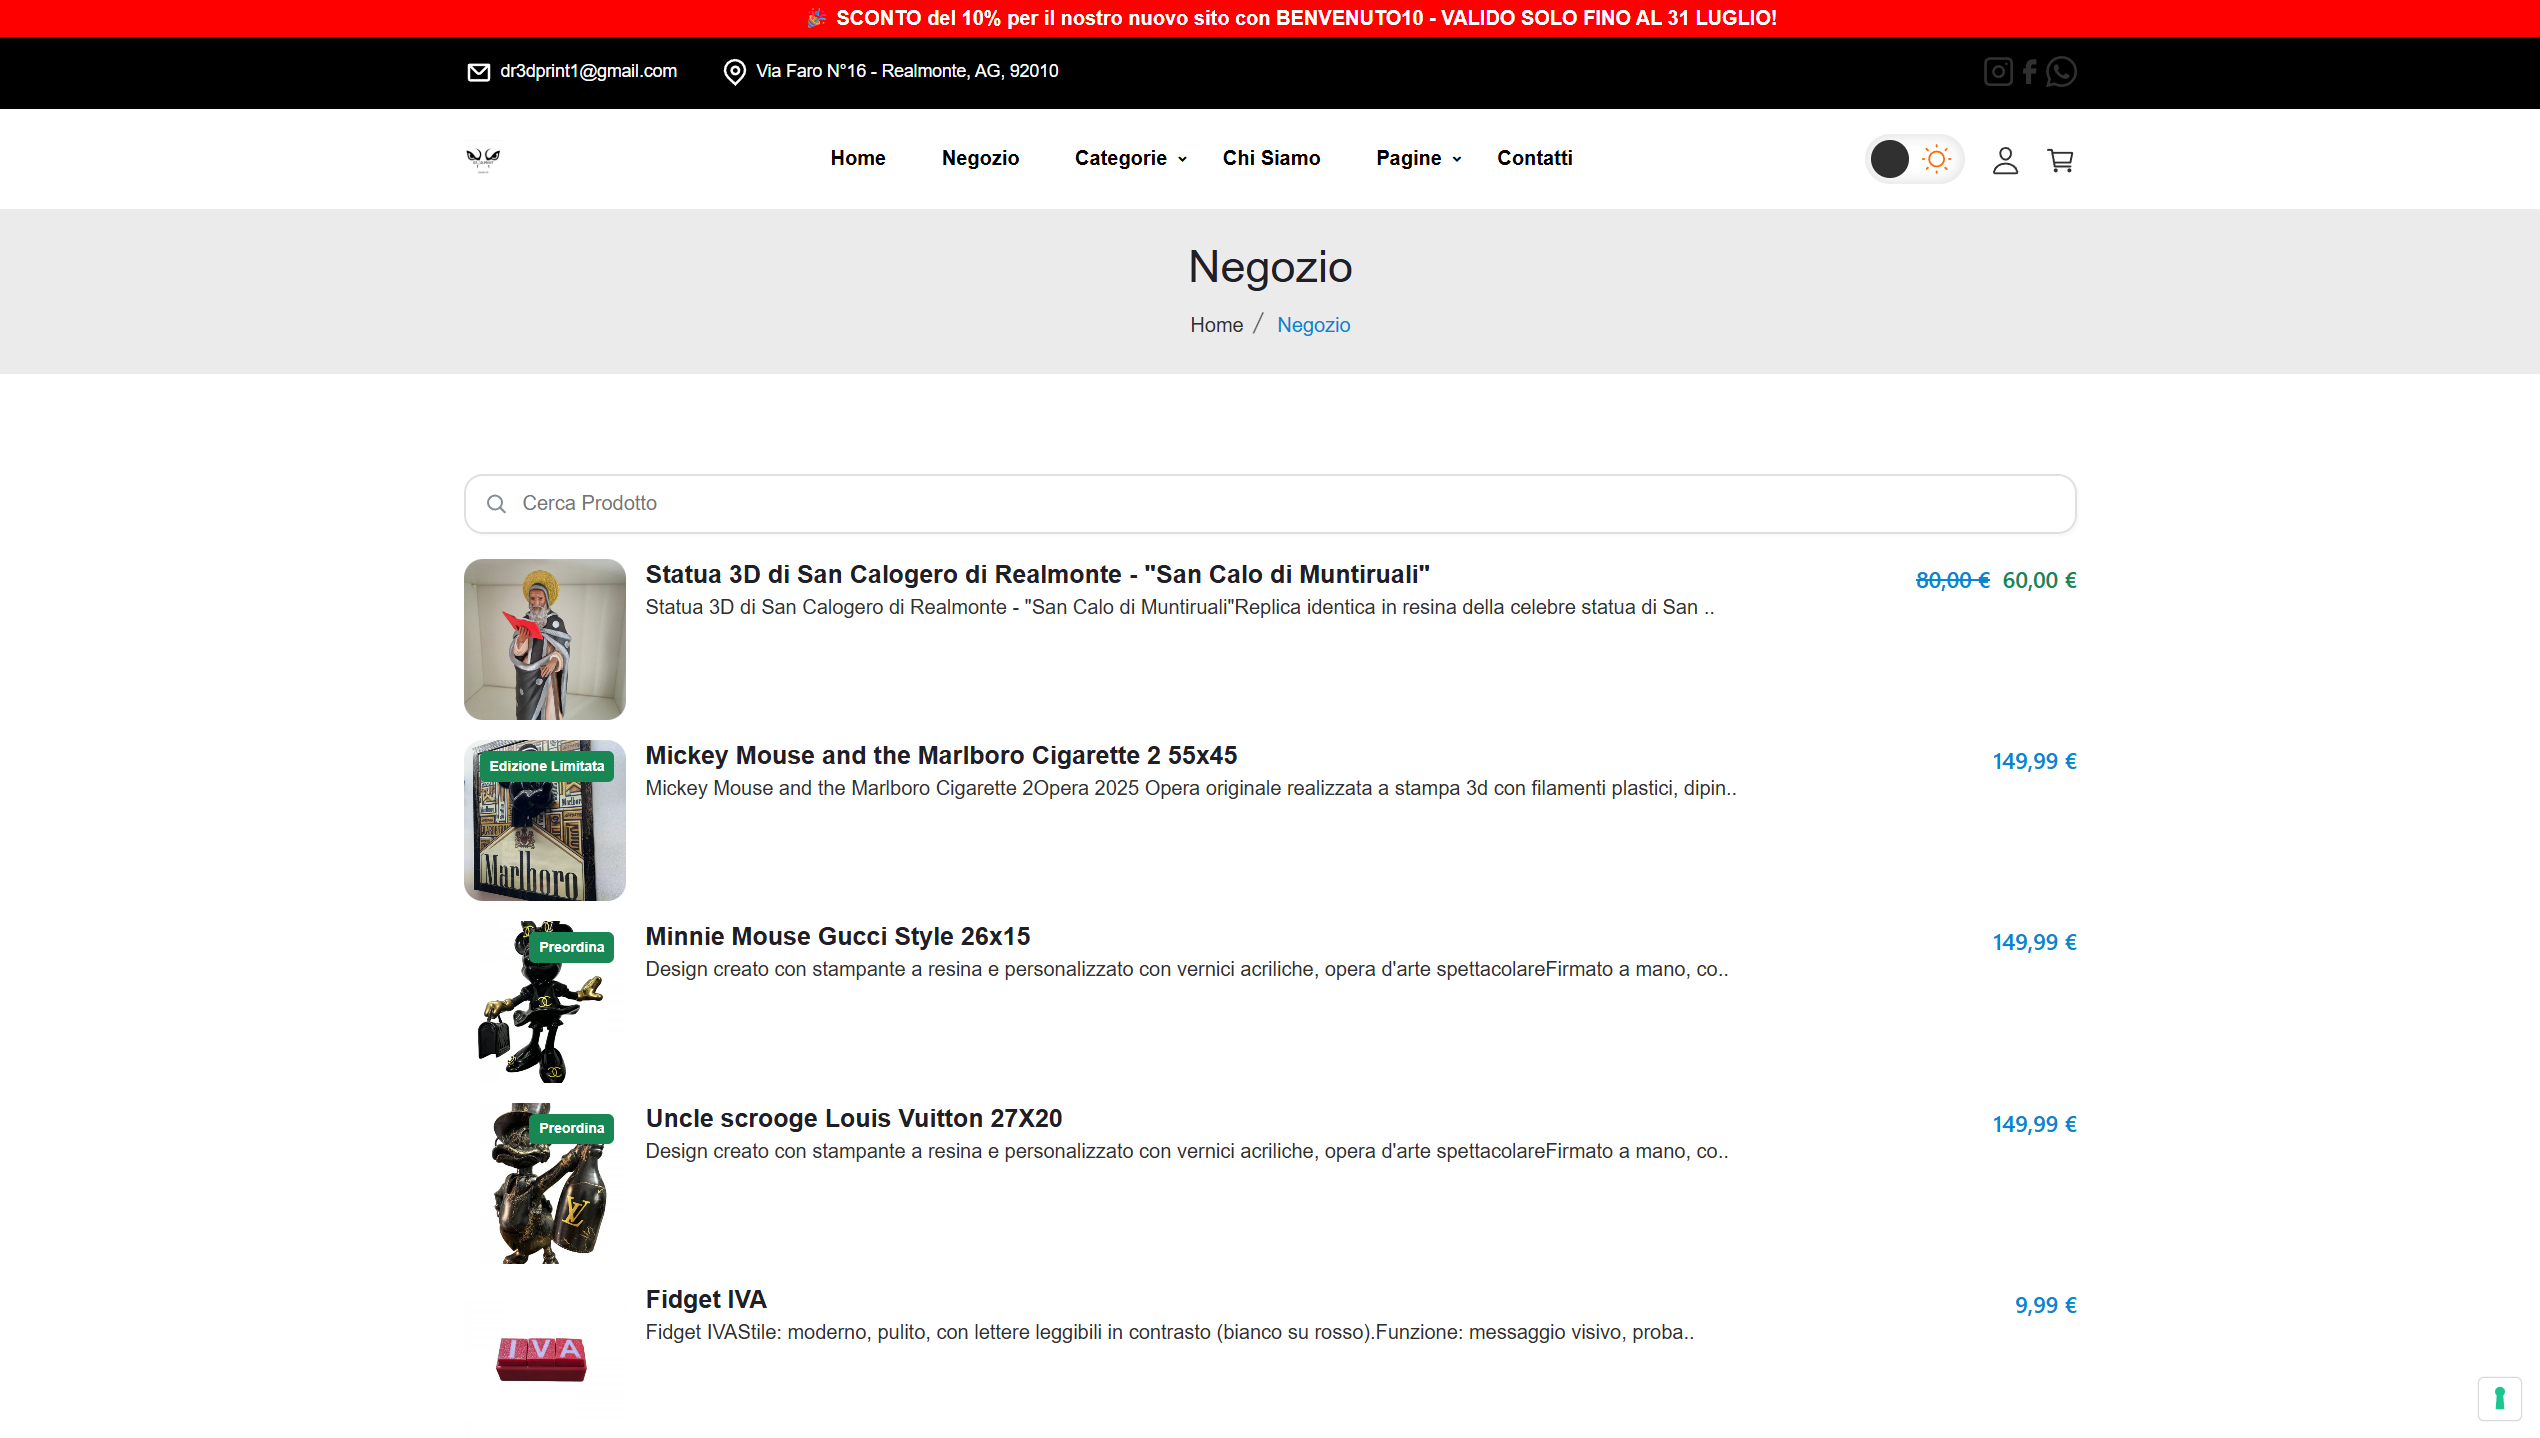The width and height of the screenshot is (2540, 1438).
Task: Click the Cerca Prodotto search field
Action: (1270, 504)
